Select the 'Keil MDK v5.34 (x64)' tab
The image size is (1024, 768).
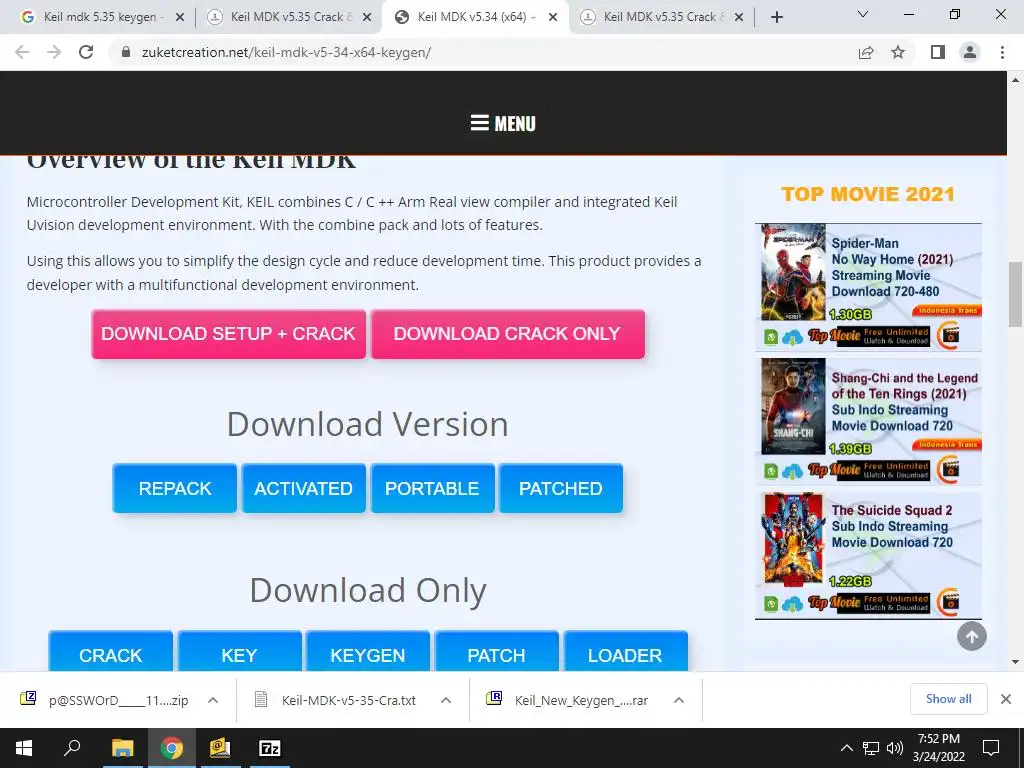point(475,18)
